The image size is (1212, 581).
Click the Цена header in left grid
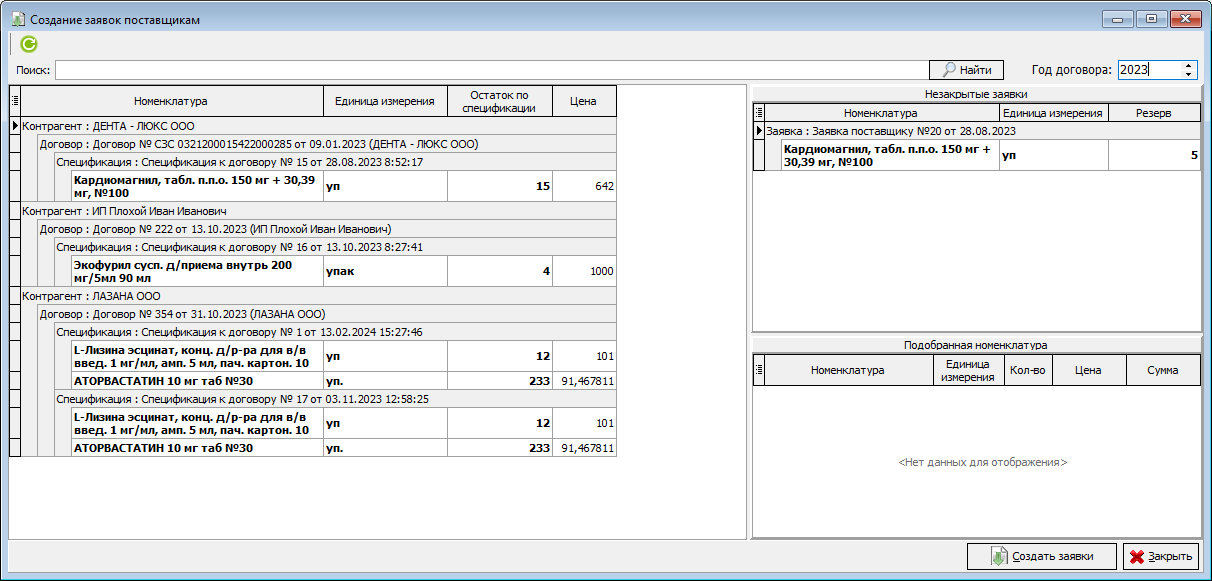click(583, 101)
